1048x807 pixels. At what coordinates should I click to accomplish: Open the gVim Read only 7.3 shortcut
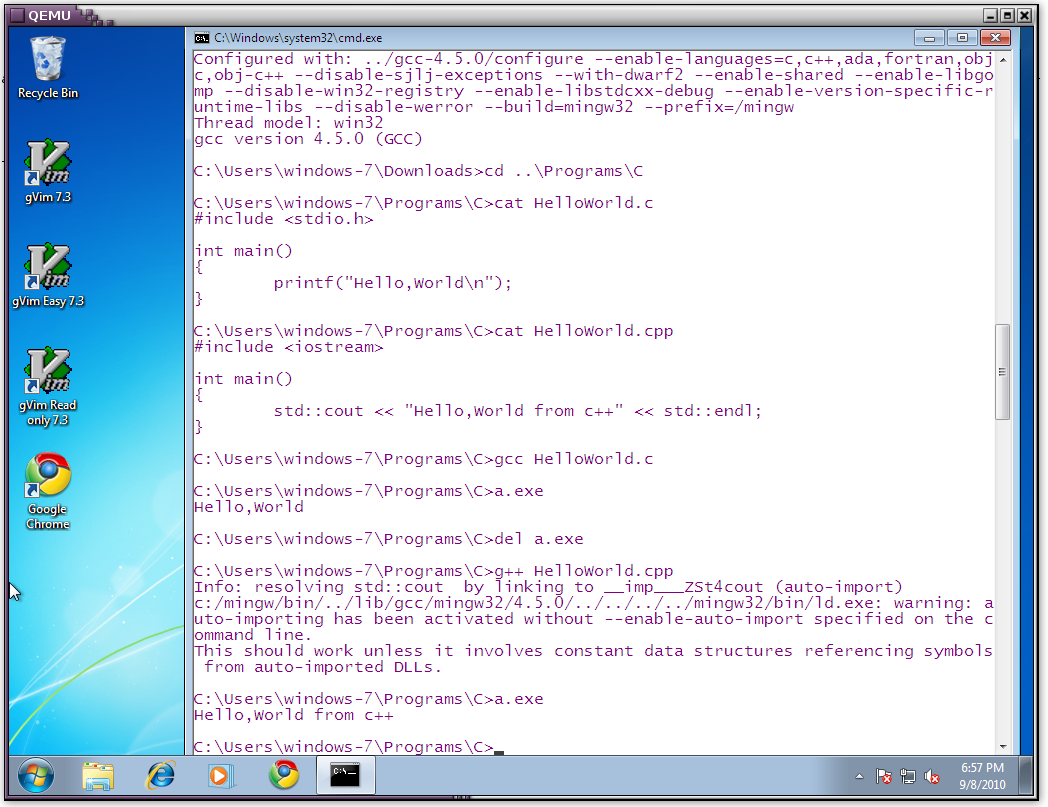coord(48,372)
